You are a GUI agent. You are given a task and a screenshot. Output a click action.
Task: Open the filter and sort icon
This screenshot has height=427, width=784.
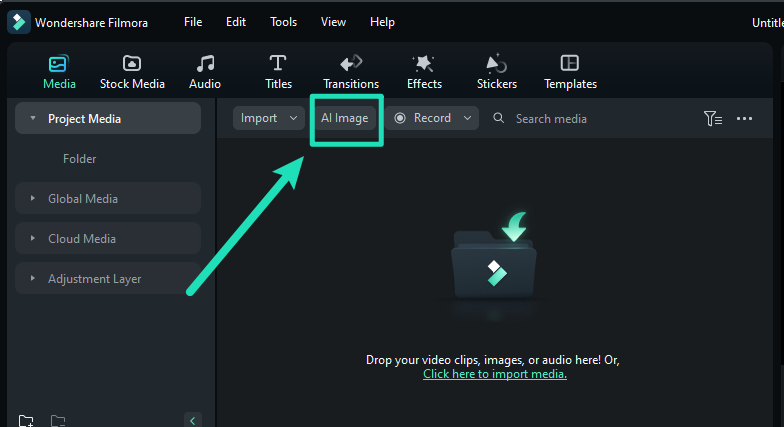[x=712, y=118]
